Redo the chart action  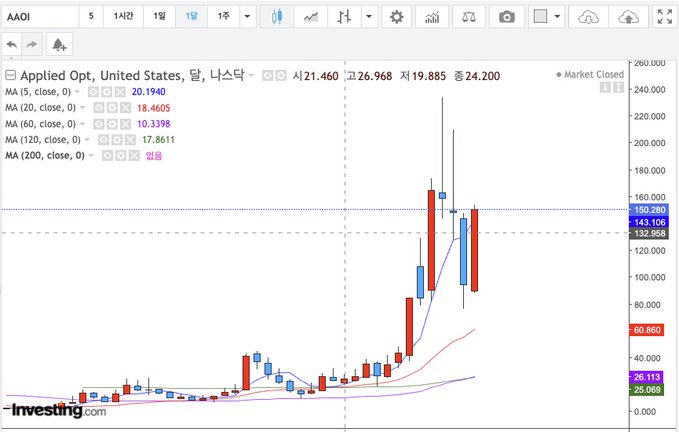32,44
